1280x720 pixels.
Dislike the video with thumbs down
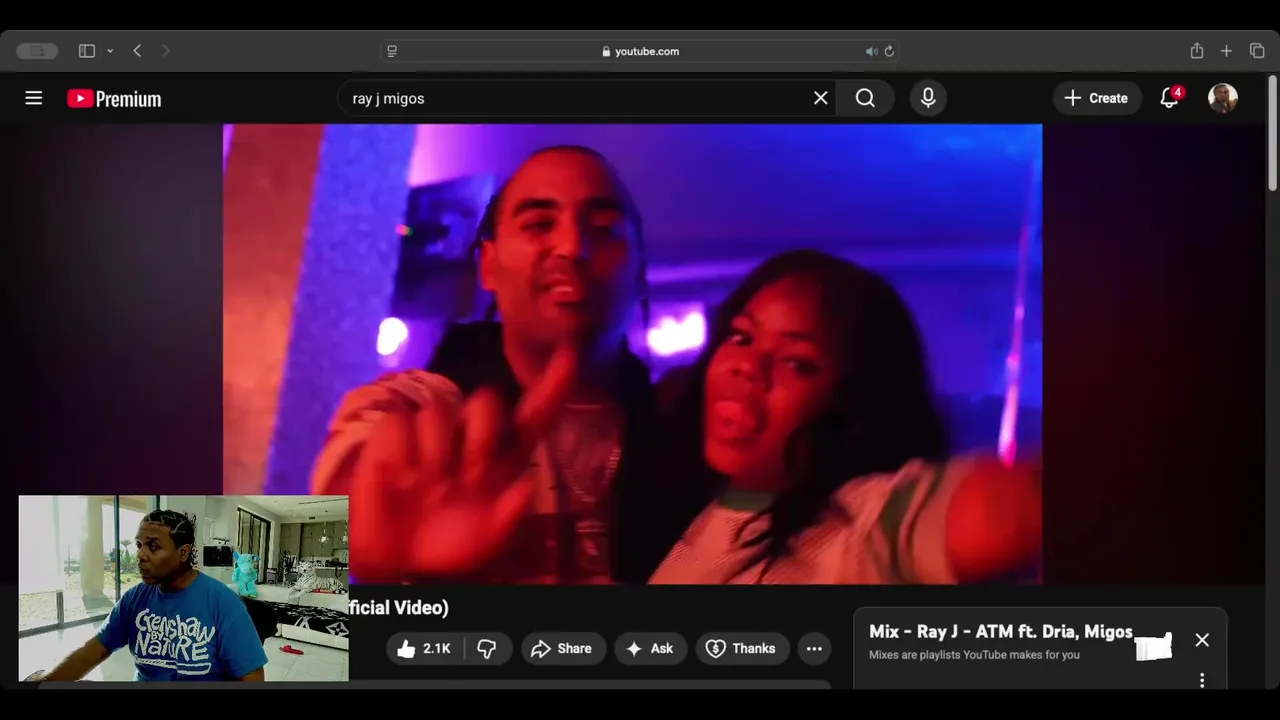pos(487,649)
